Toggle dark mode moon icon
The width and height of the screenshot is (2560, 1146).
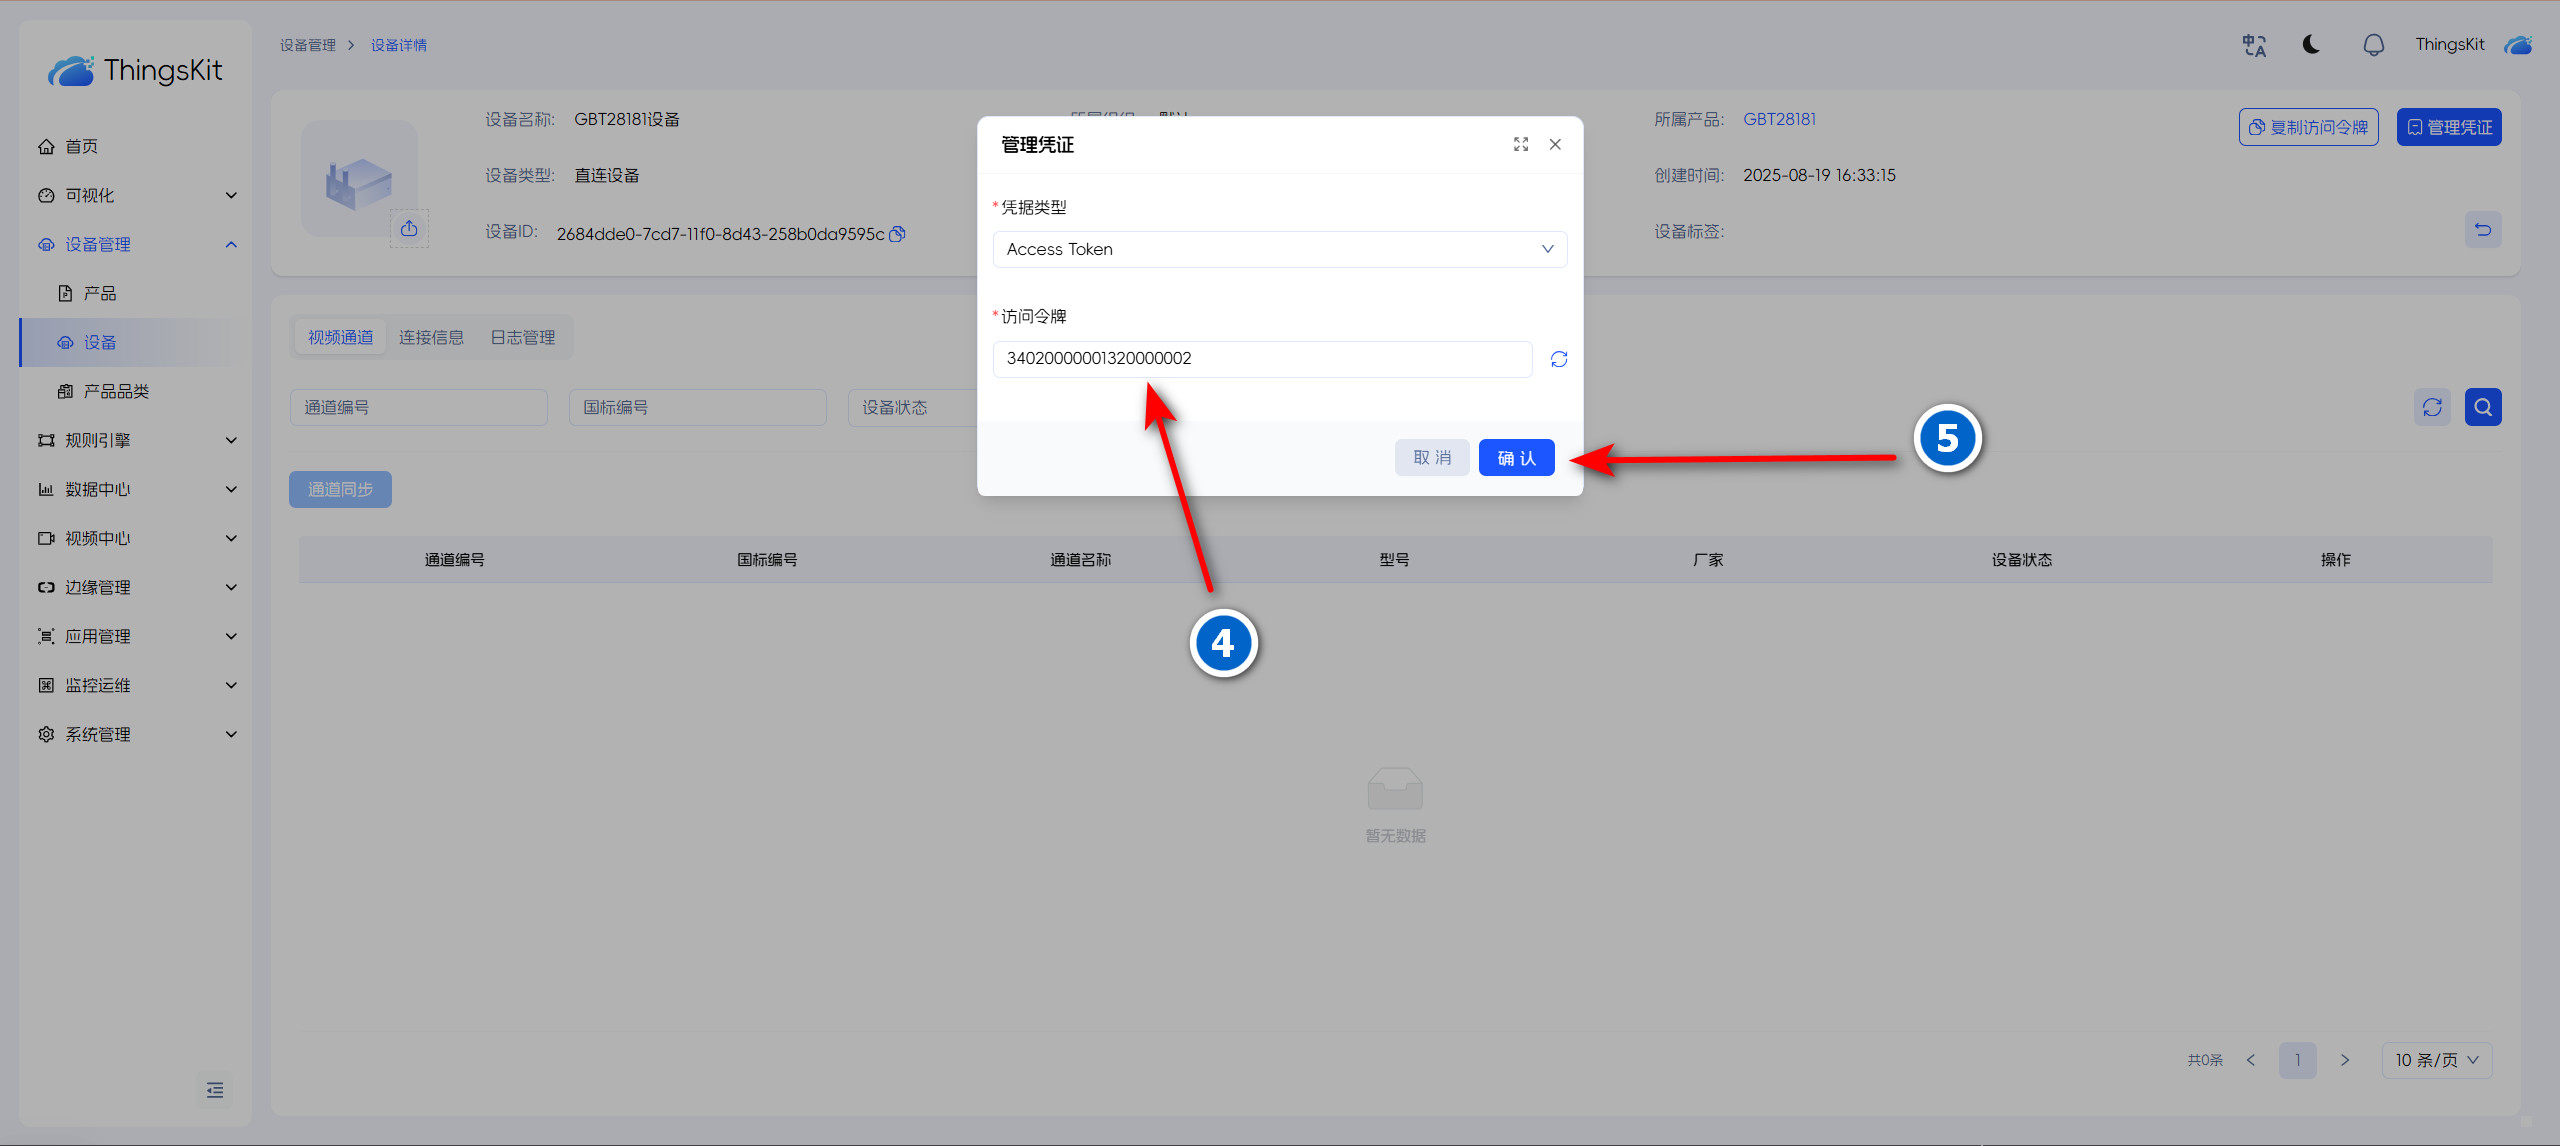pyautogui.click(x=2311, y=44)
